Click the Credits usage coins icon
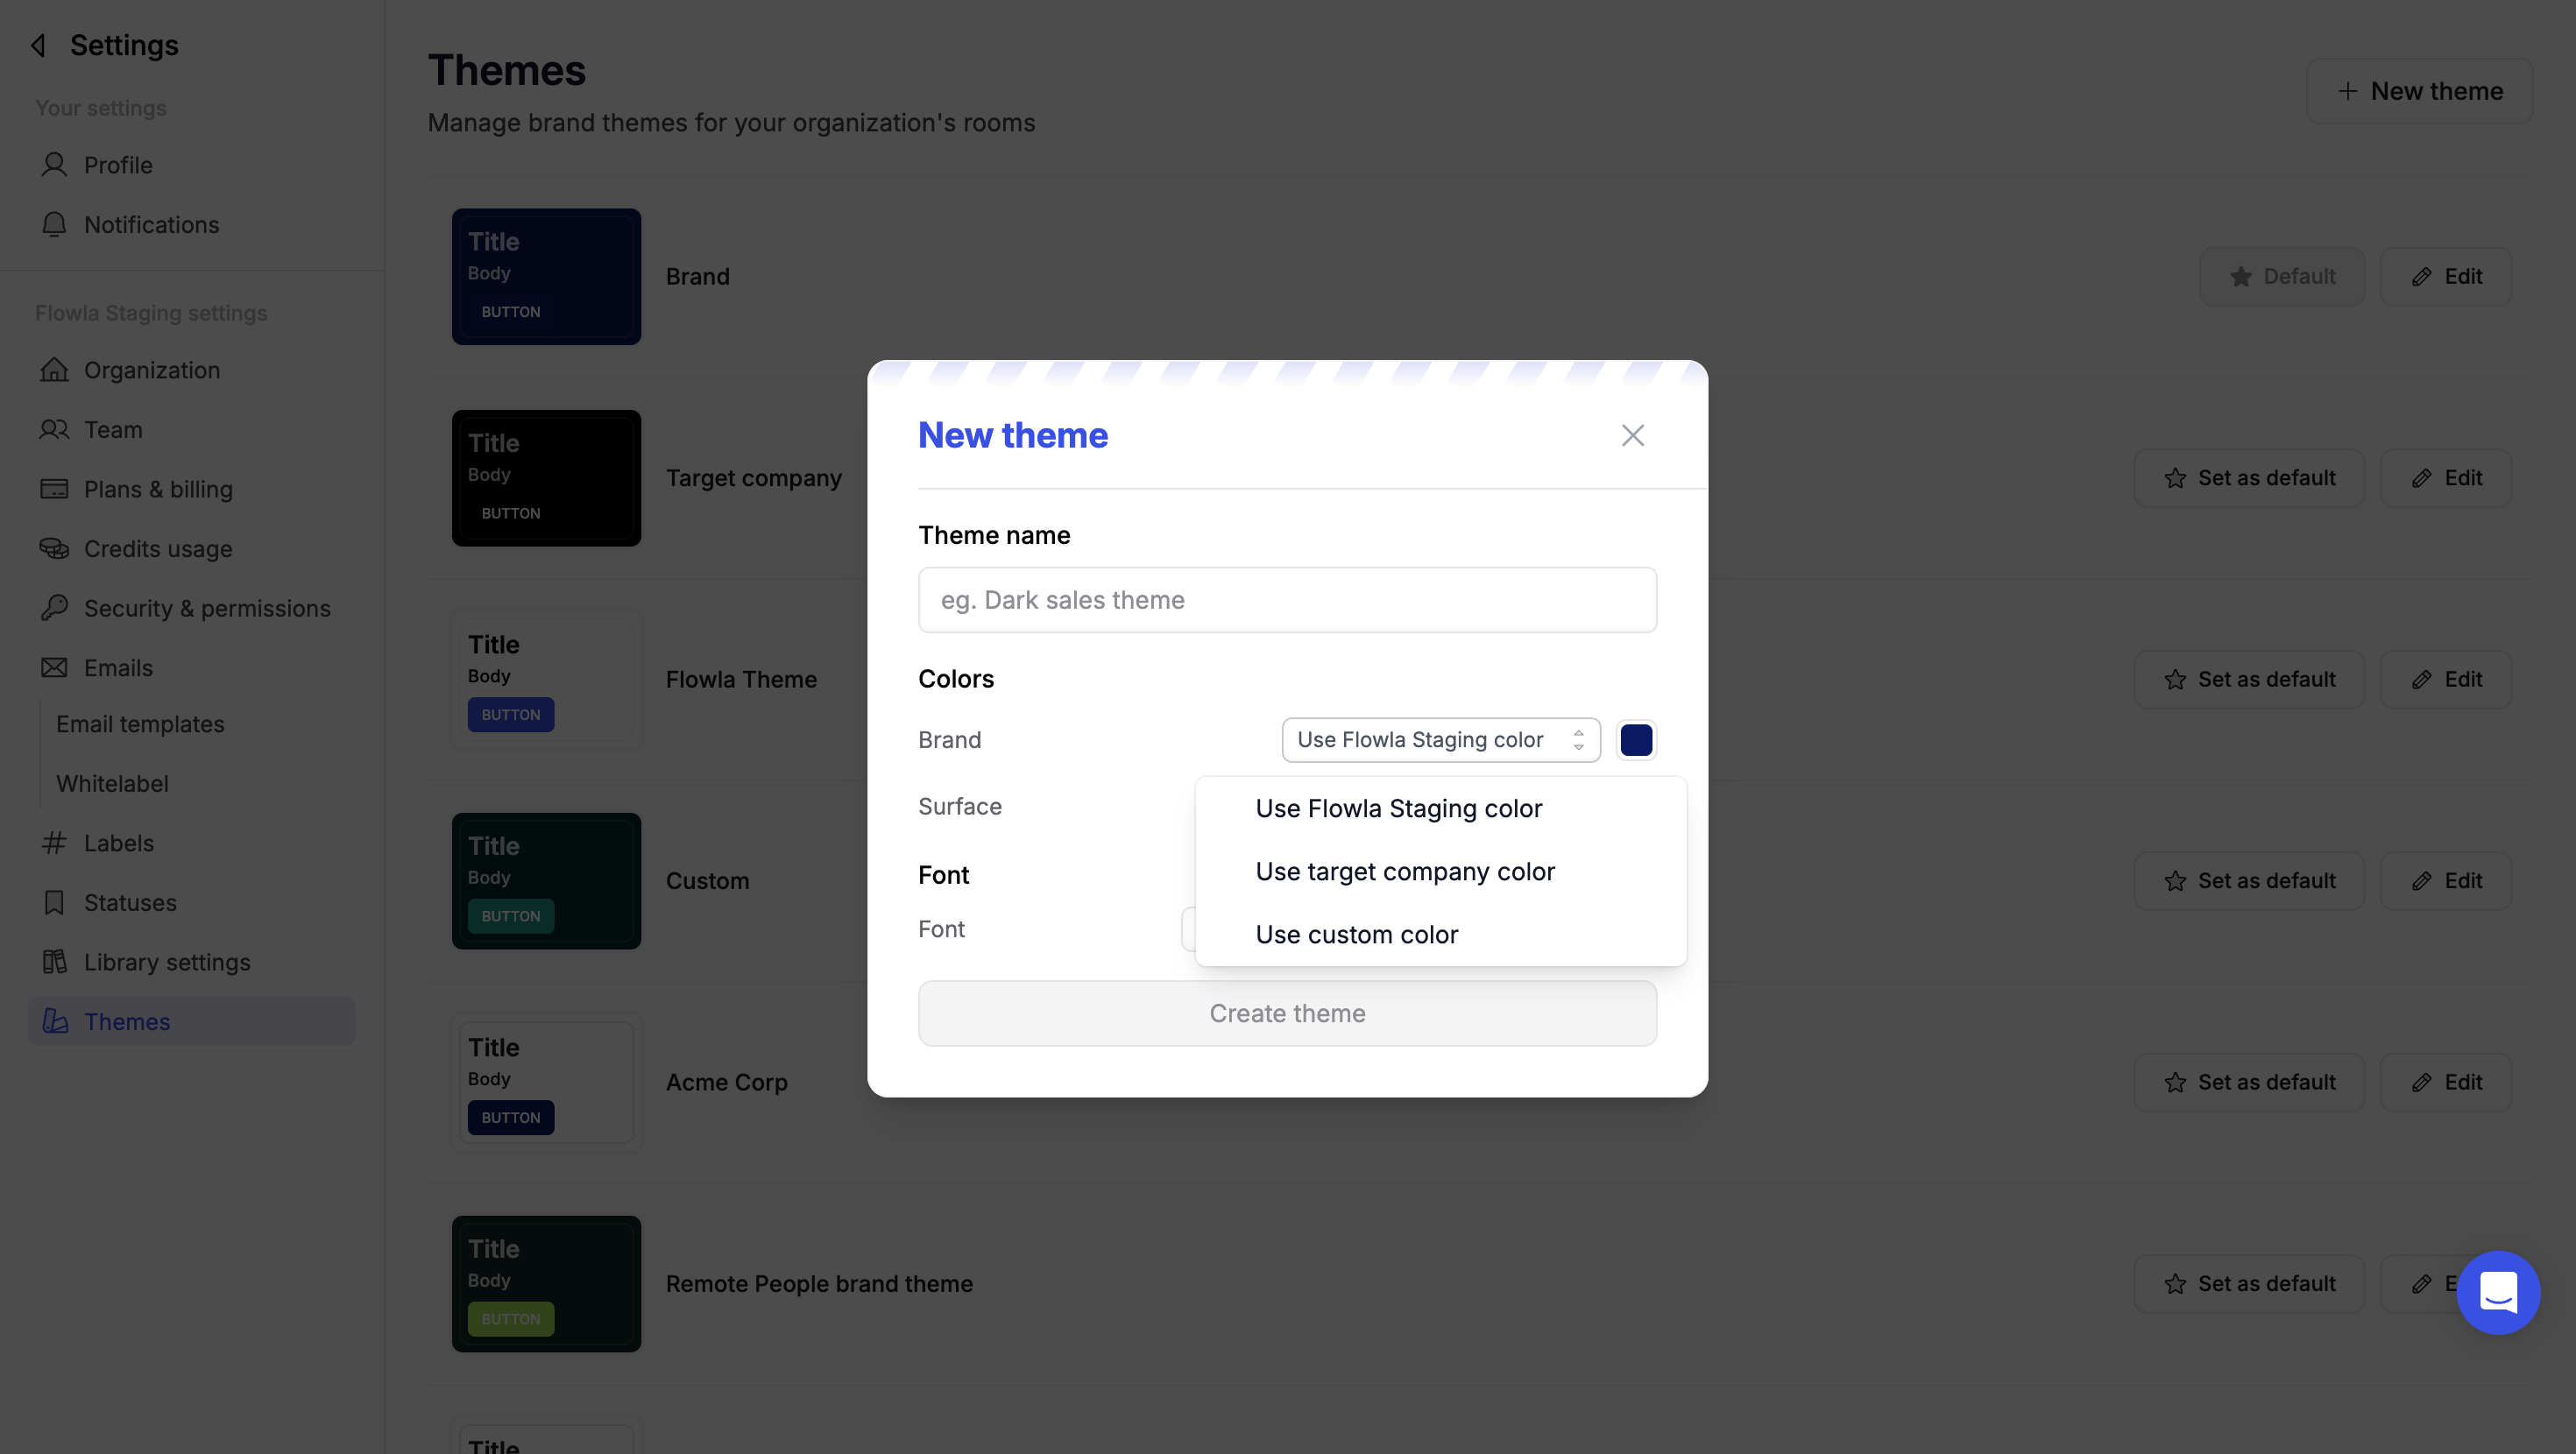 tap(54, 548)
